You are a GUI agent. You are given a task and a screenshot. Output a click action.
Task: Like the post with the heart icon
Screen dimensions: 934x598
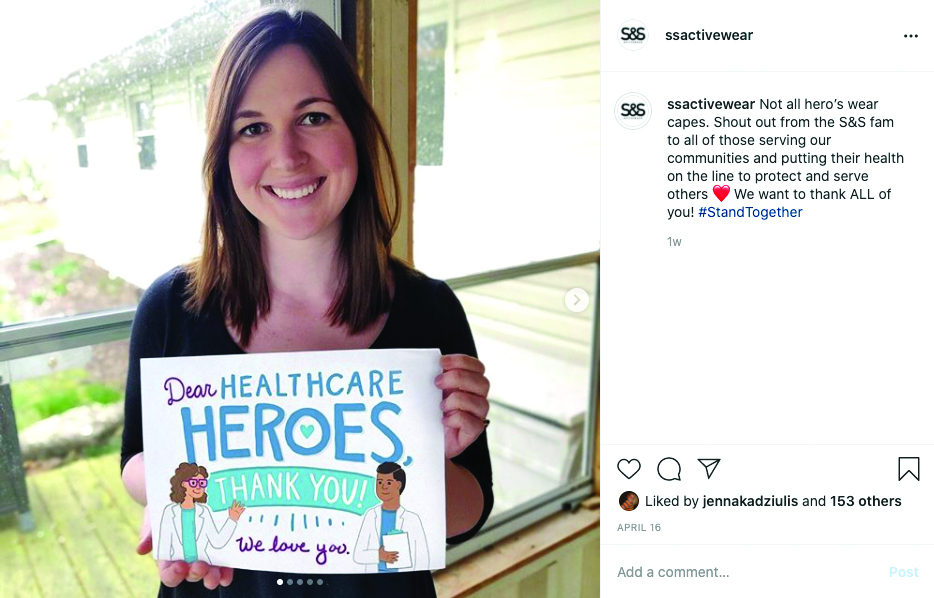coord(628,469)
